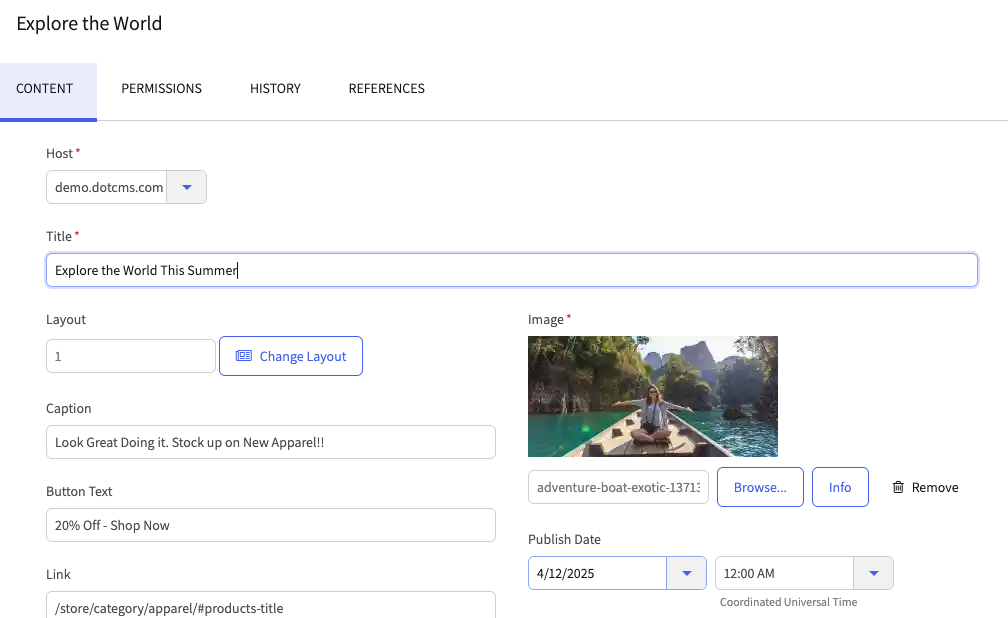Screen dimensions: 1008x618
Task: Click the Link path input field
Action: pos(270,605)
